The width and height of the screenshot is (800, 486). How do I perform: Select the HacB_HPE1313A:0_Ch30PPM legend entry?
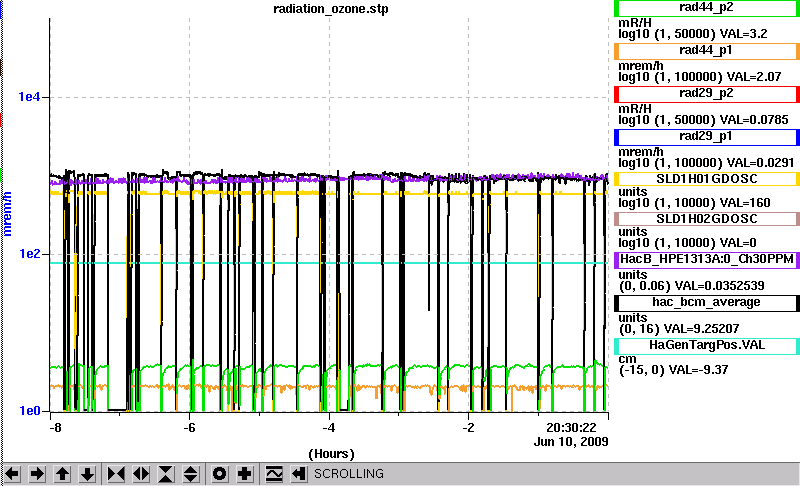[x=707, y=259]
